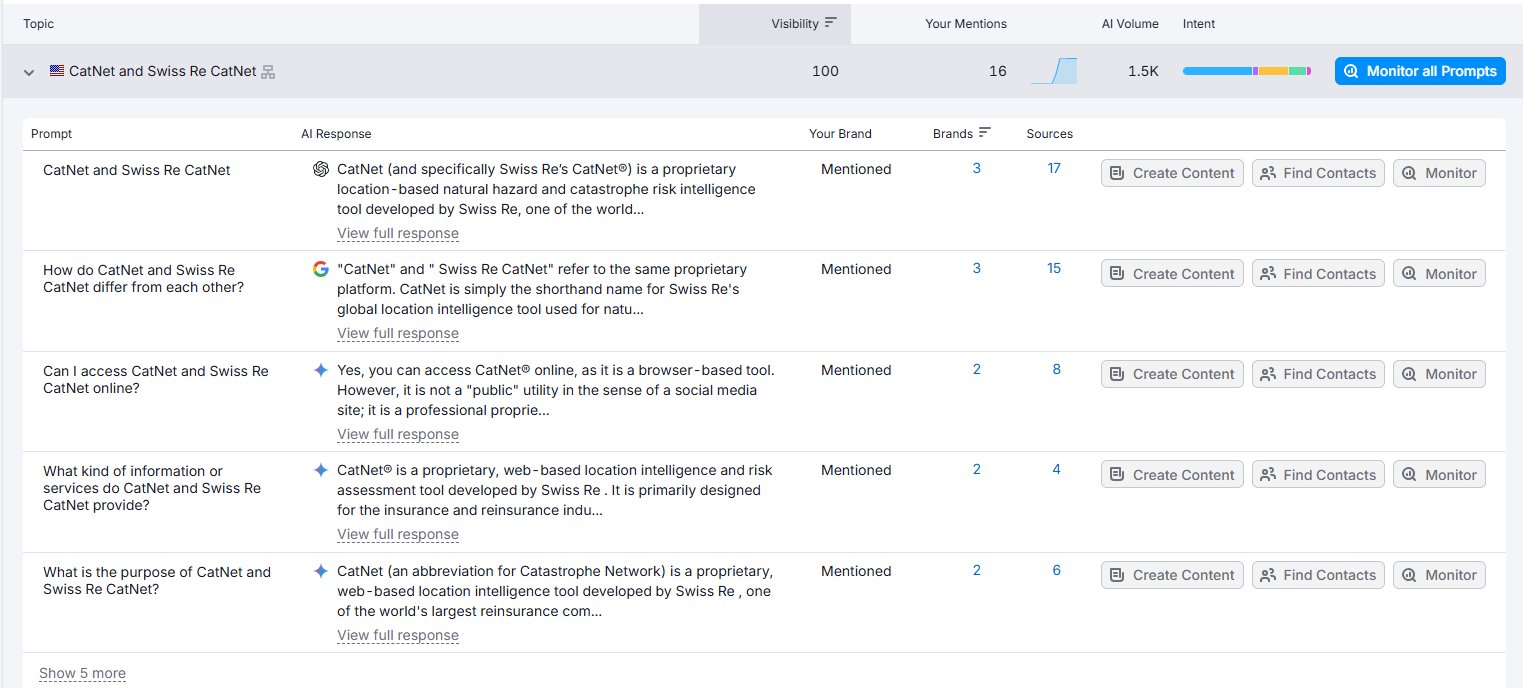This screenshot has width=1523, height=688.
Task: Click the Mentioned status in the first prompt row
Action: (856, 169)
